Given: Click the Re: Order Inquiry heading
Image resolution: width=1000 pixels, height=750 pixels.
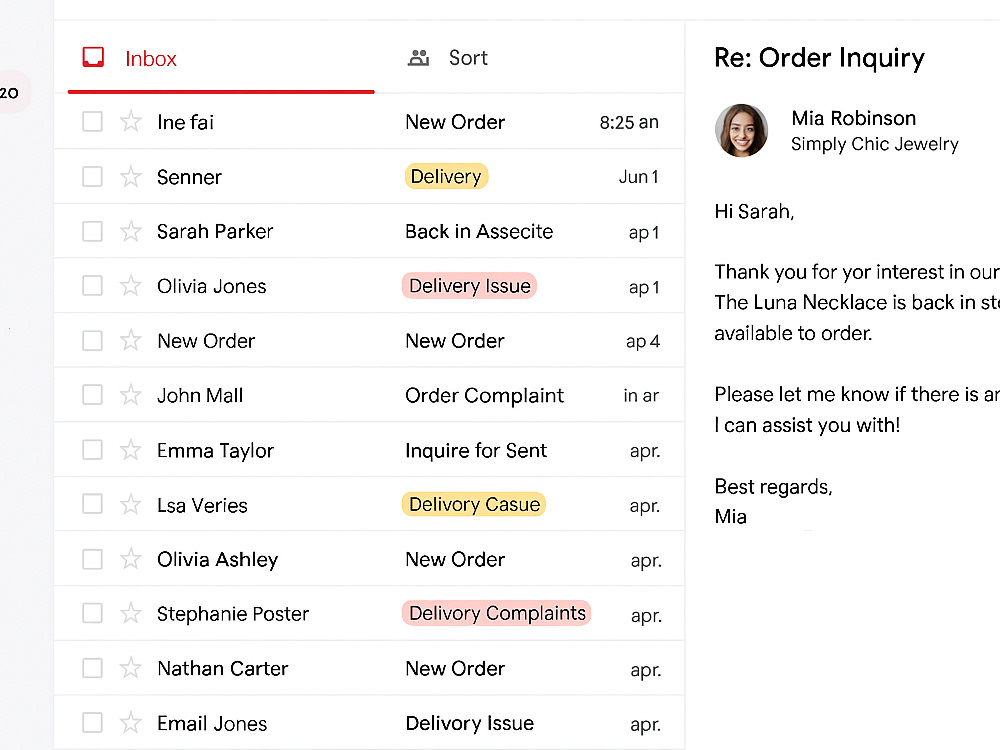Looking at the screenshot, I should 819,58.
